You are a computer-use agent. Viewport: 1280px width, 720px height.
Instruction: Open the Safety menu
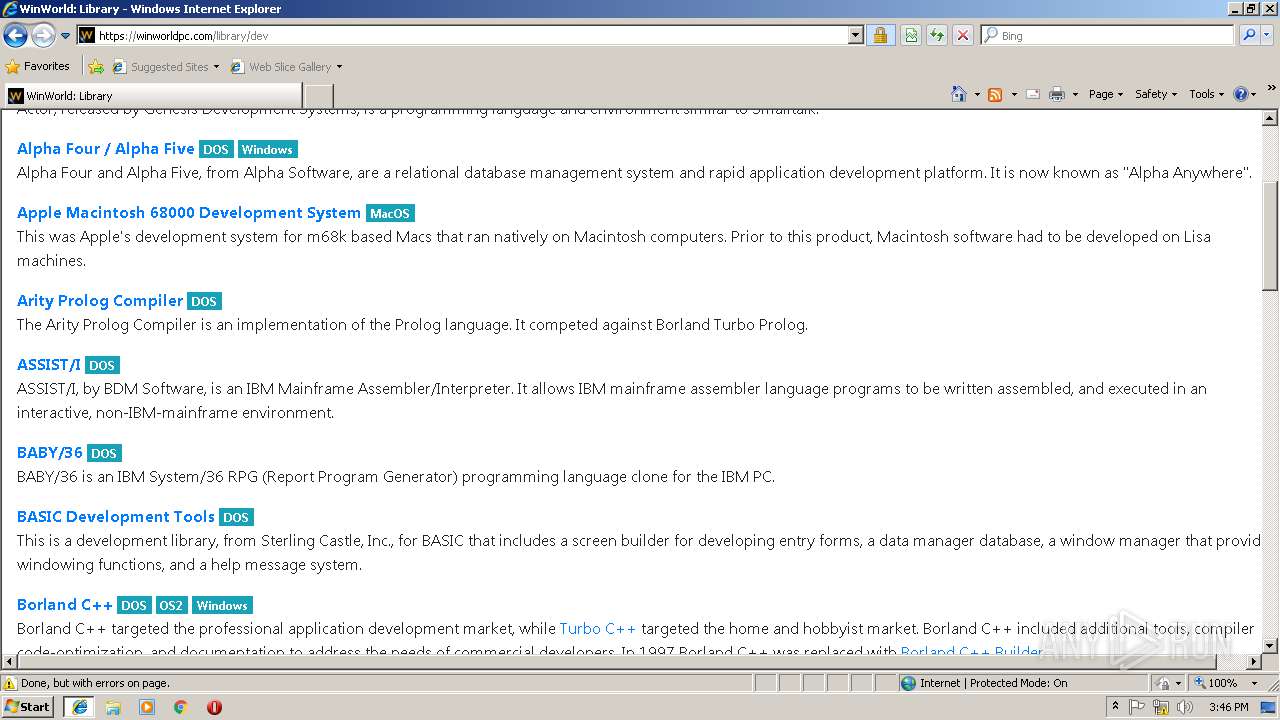pyautogui.click(x=1156, y=94)
